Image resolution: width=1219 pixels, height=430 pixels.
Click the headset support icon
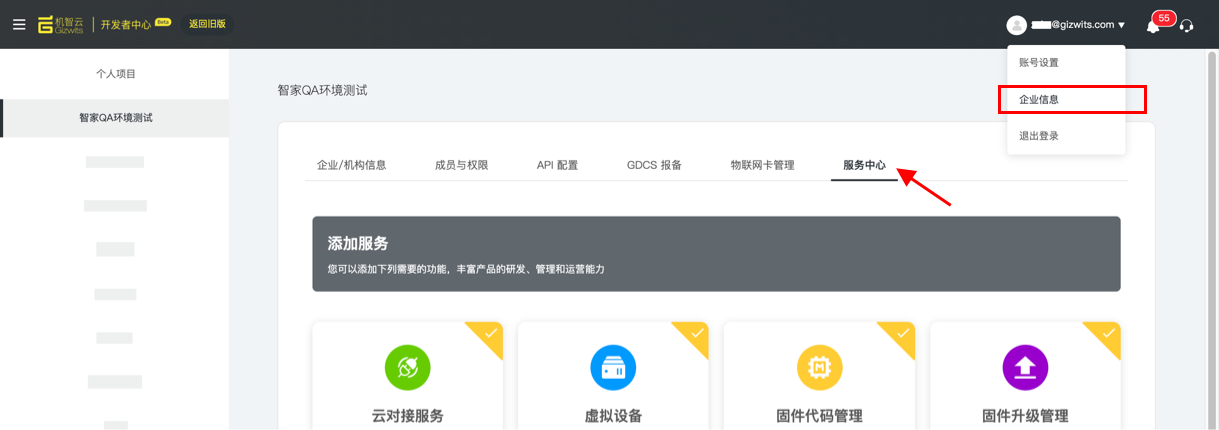coord(1187,26)
